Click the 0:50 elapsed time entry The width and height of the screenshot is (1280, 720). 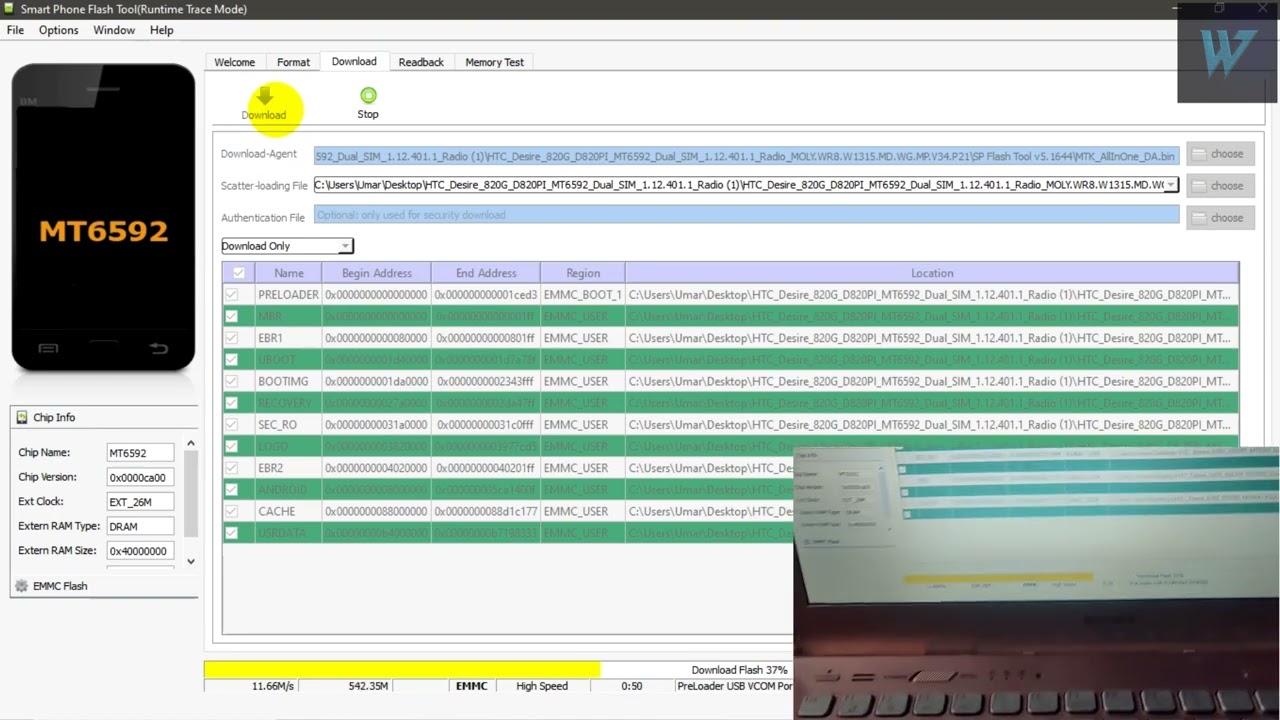(631, 686)
